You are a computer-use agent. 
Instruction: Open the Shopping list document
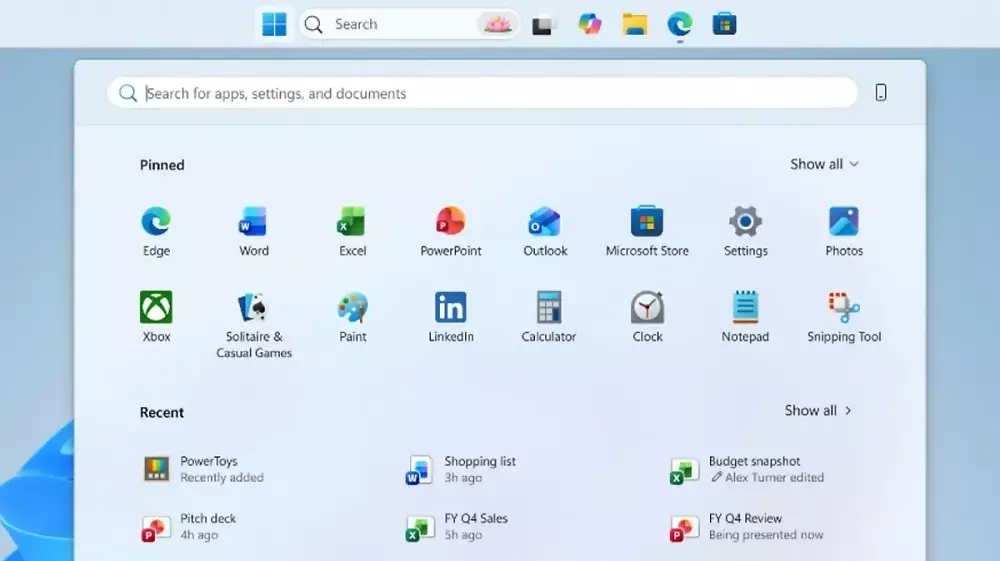(x=462, y=469)
